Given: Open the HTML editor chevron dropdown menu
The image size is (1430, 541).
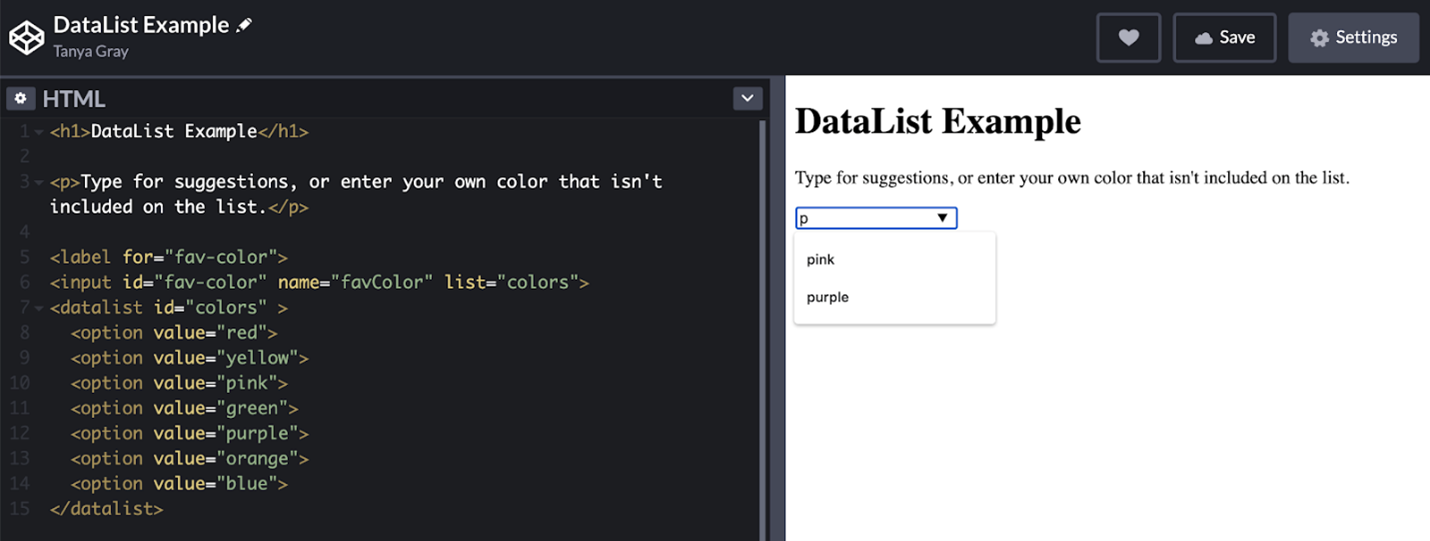Looking at the screenshot, I should (x=747, y=98).
